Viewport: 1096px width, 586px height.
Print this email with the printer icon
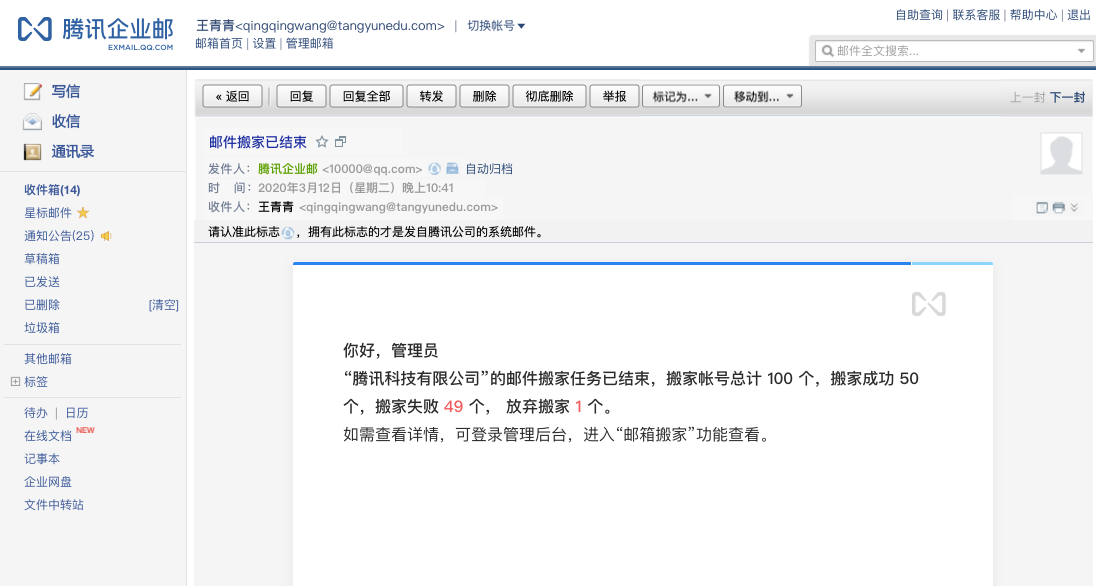pos(1058,208)
